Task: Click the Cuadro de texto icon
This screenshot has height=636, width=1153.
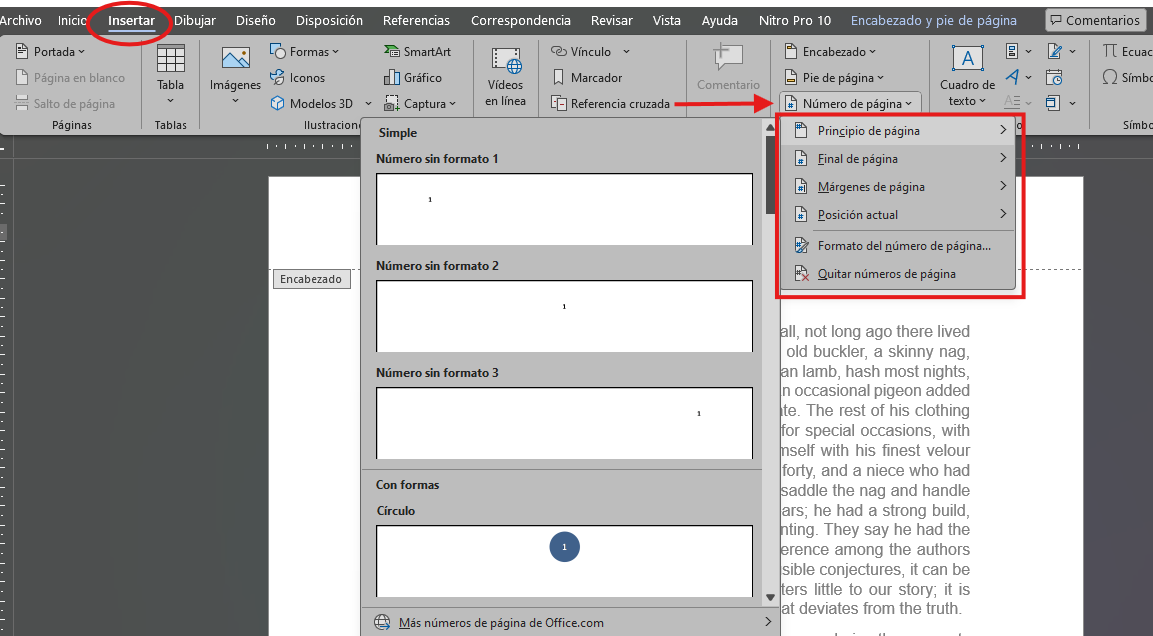Action: (967, 58)
